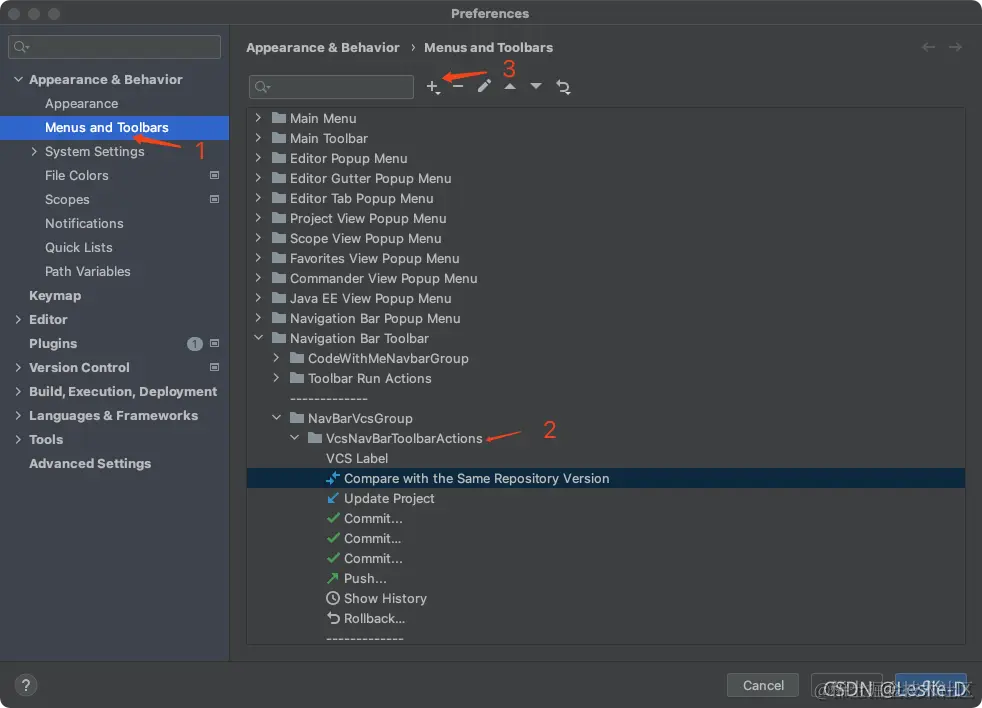Viewport: 982px width, 708px height.
Task: Click the Restore defaults icon
Action: coord(563,87)
